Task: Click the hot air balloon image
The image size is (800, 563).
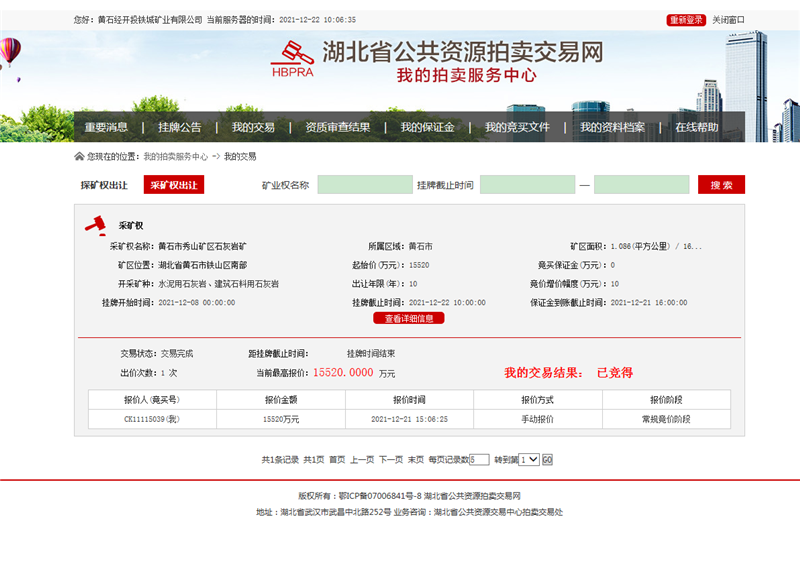Action: [9, 52]
